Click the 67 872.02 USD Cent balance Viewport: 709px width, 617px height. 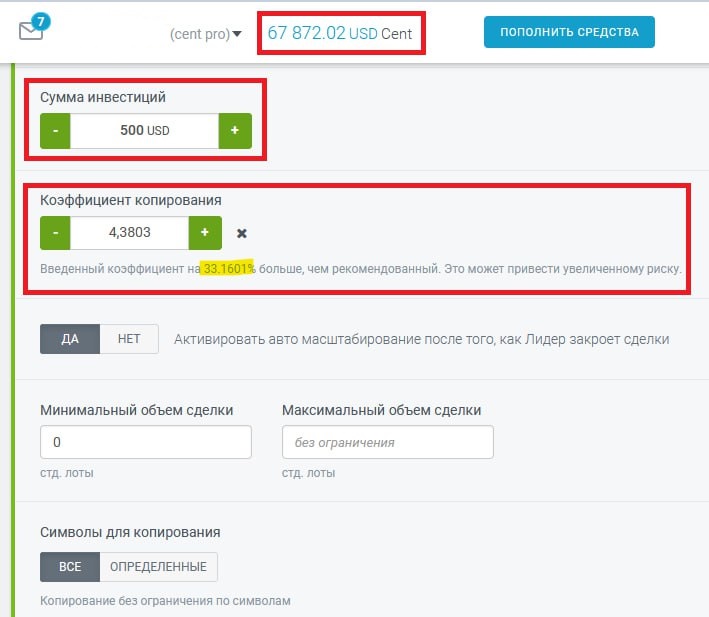(340, 33)
